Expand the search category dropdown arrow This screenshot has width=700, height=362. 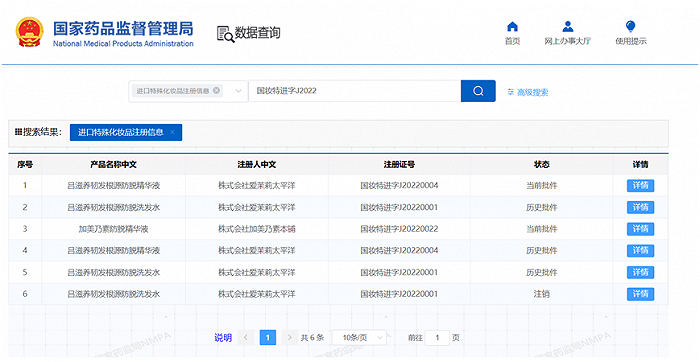pyautogui.click(x=239, y=91)
